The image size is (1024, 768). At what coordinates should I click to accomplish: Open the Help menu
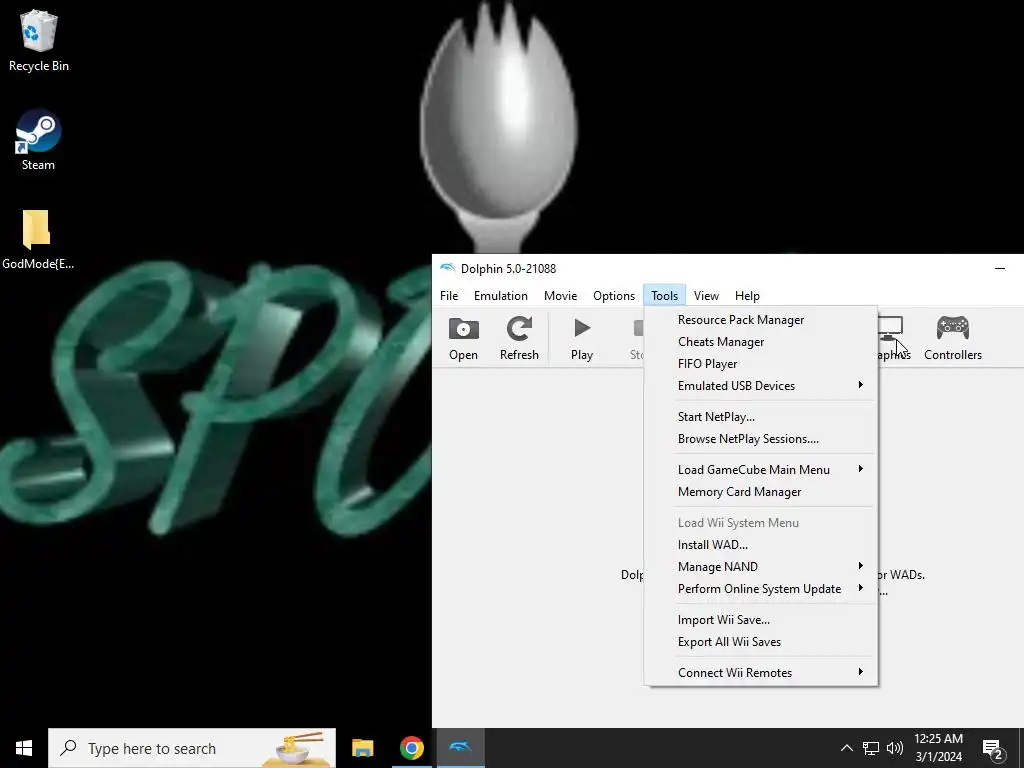coord(747,296)
